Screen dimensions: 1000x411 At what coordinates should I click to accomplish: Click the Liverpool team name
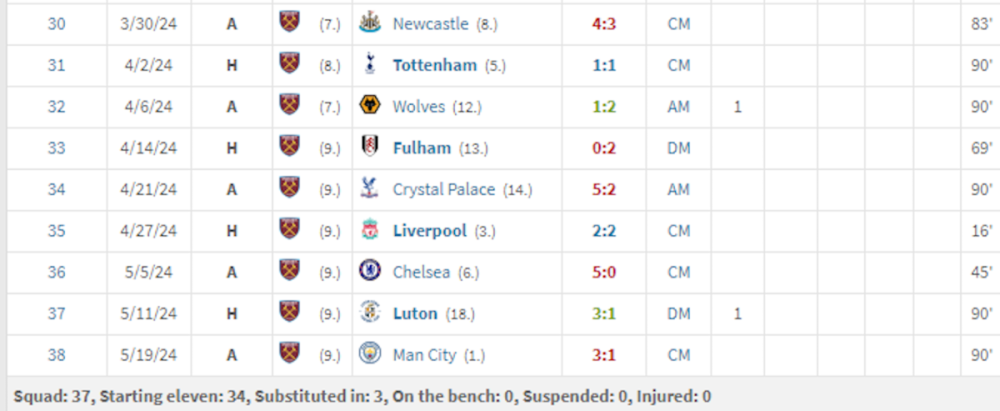[x=430, y=231]
